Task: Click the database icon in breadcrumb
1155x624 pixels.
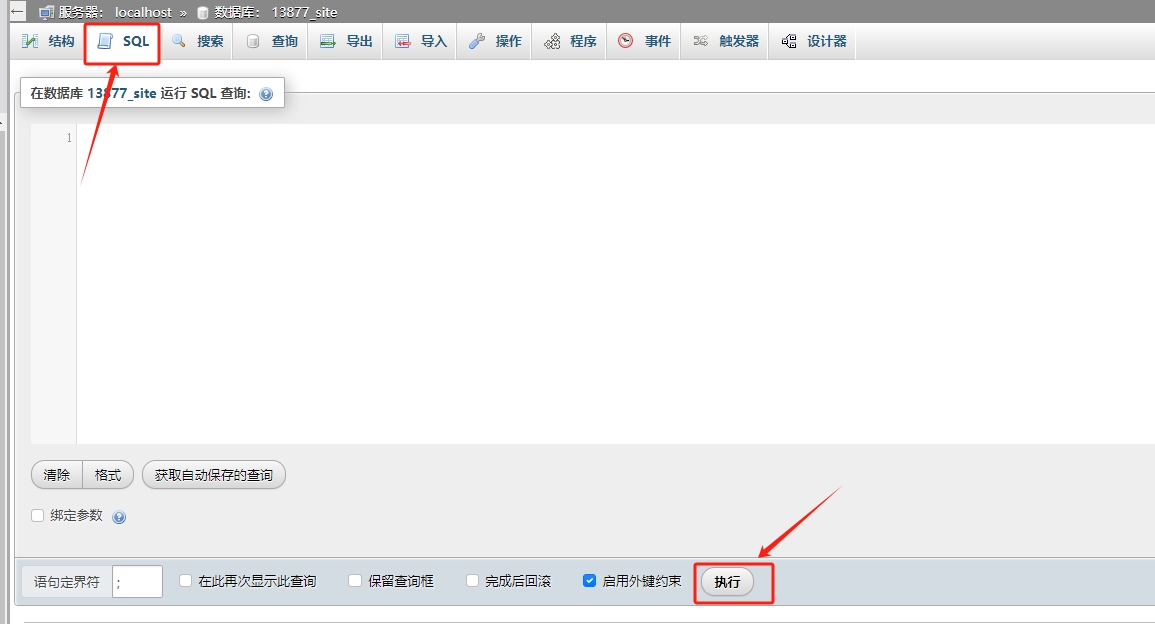Action: pyautogui.click(x=203, y=13)
